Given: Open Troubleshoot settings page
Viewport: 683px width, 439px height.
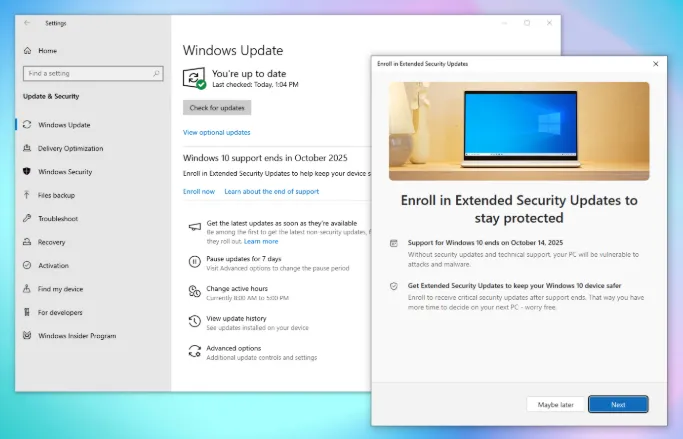Looking at the screenshot, I should pos(57,219).
